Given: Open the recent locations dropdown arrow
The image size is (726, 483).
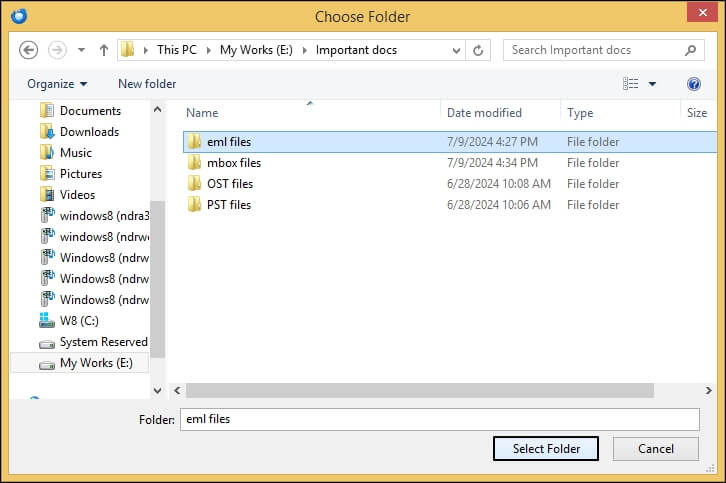Looking at the screenshot, I should [81, 50].
